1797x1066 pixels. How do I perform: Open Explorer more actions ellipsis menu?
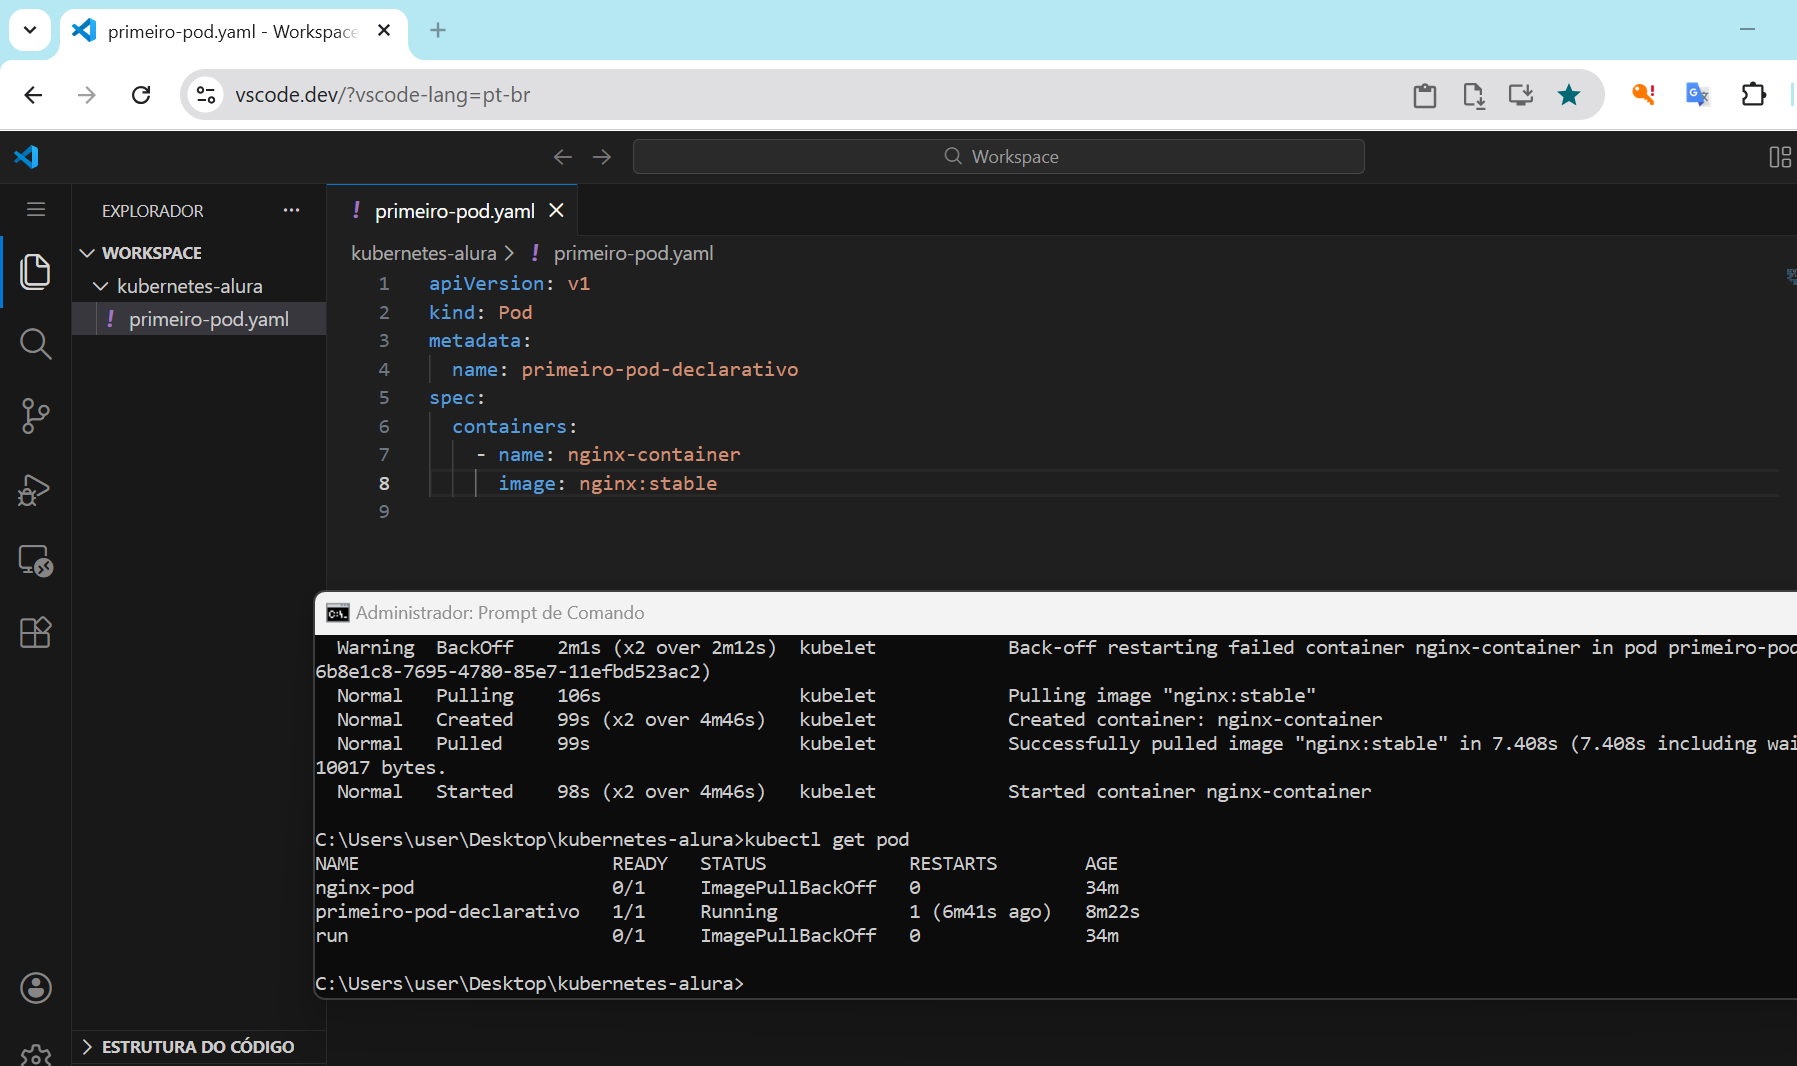[x=291, y=211]
